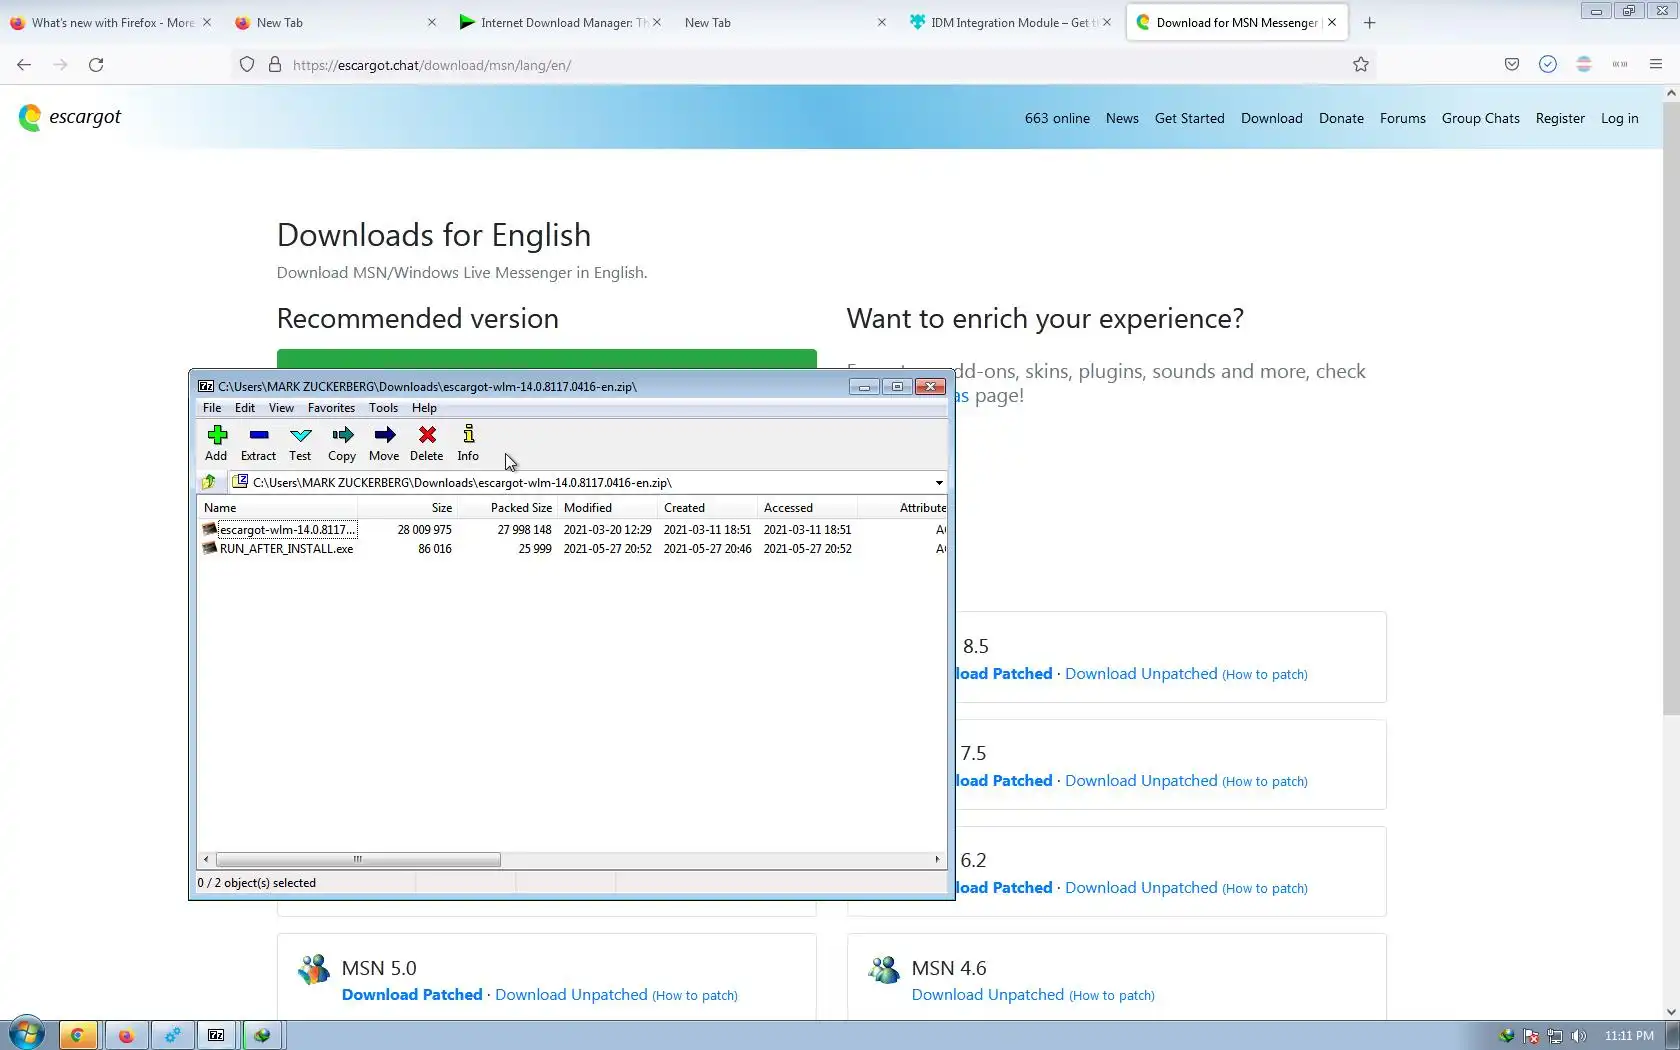The width and height of the screenshot is (1680, 1050).
Task: Open the Action Center flag in tray
Action: click(1531, 1036)
